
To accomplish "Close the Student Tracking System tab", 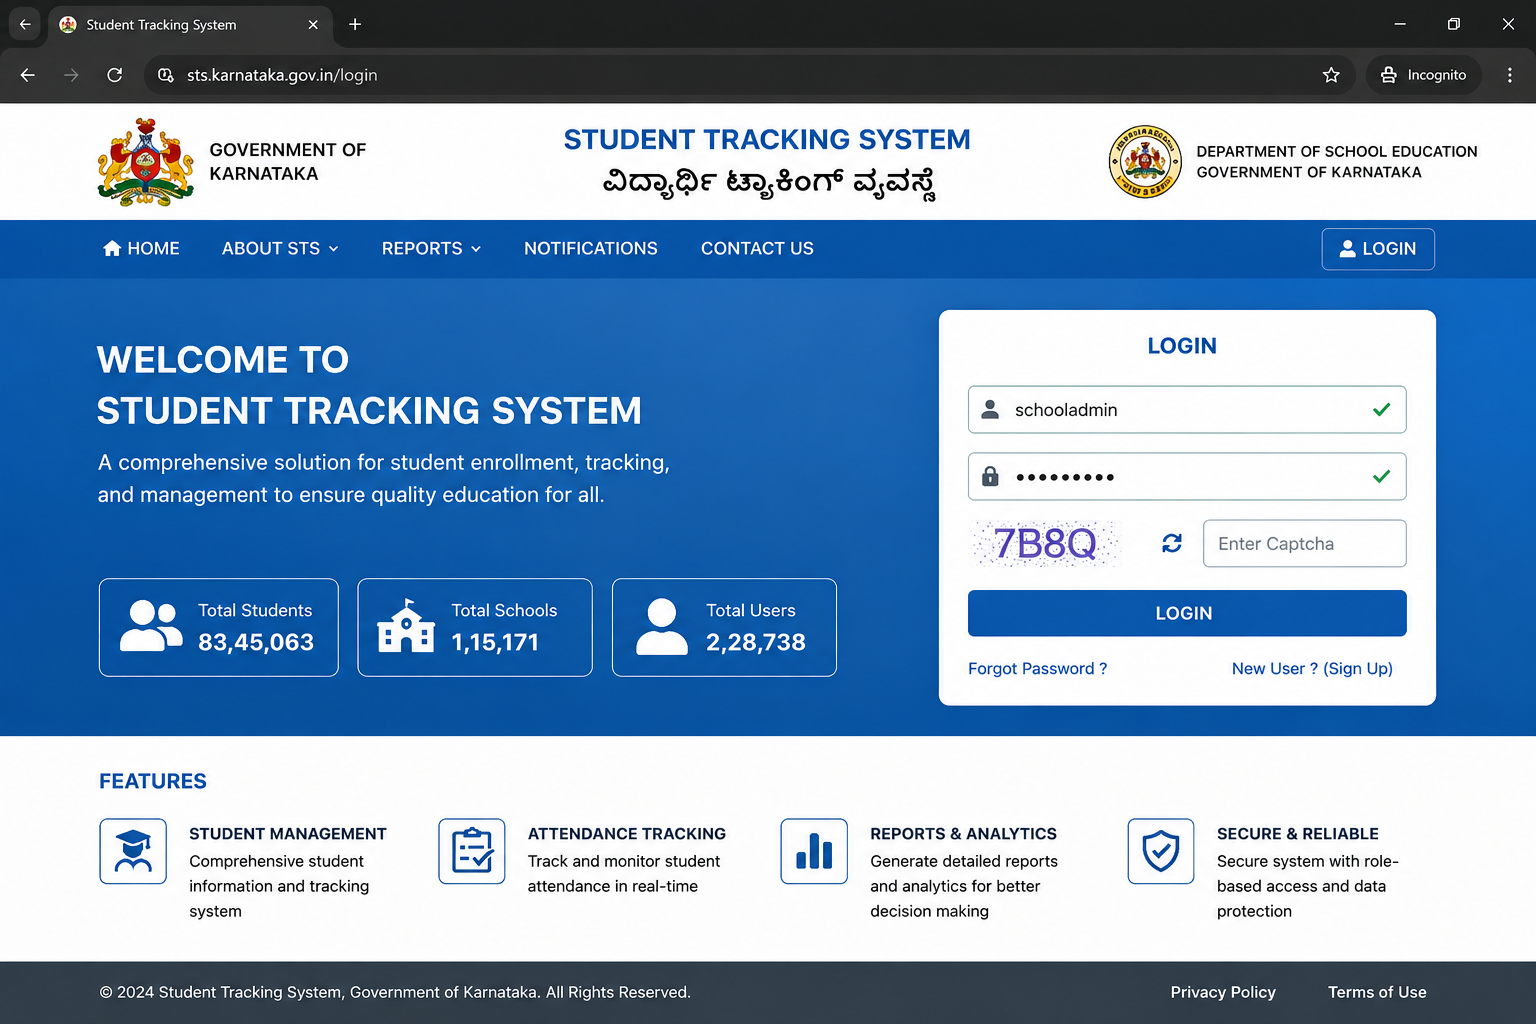I will point(313,24).
